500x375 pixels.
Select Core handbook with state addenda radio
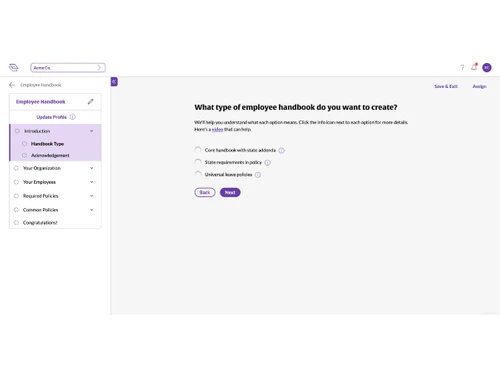pos(198,150)
